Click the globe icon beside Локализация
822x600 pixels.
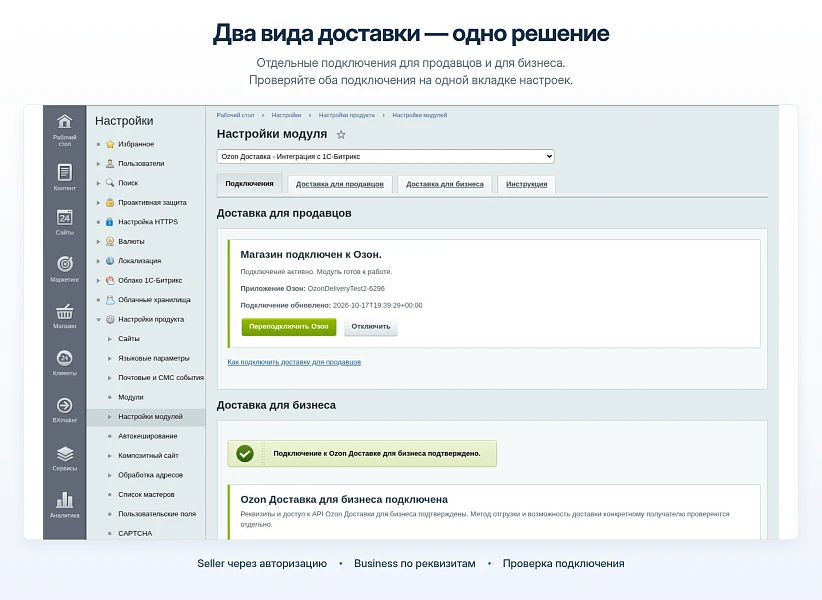pos(110,261)
